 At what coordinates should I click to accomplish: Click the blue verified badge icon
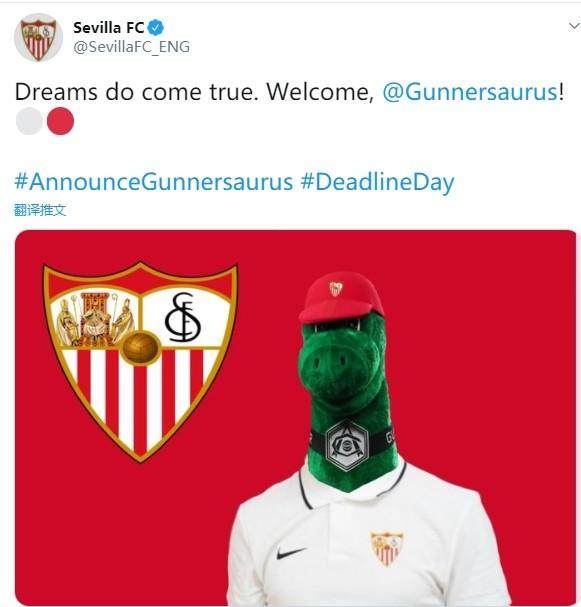click(156, 28)
